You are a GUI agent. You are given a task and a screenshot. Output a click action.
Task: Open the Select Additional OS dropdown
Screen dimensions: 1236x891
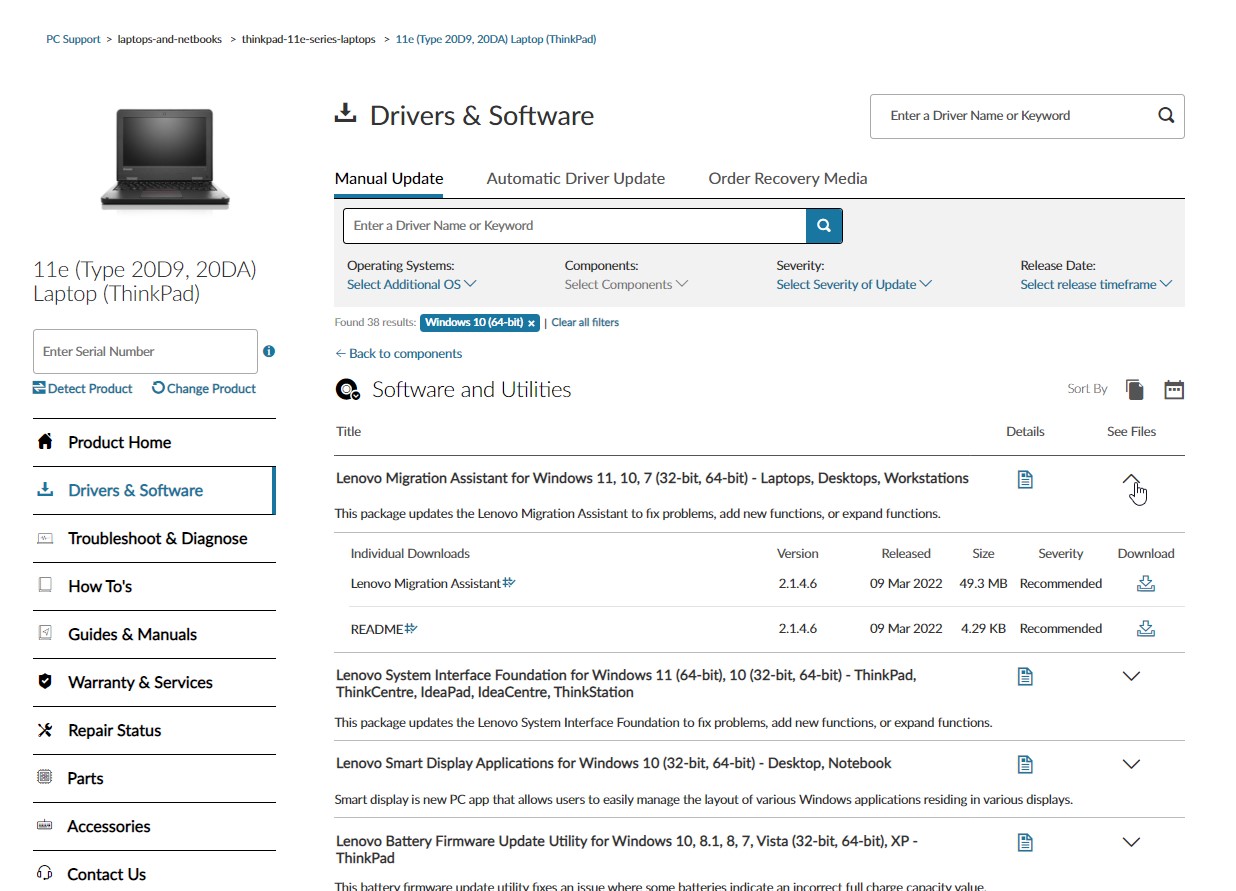pos(410,284)
